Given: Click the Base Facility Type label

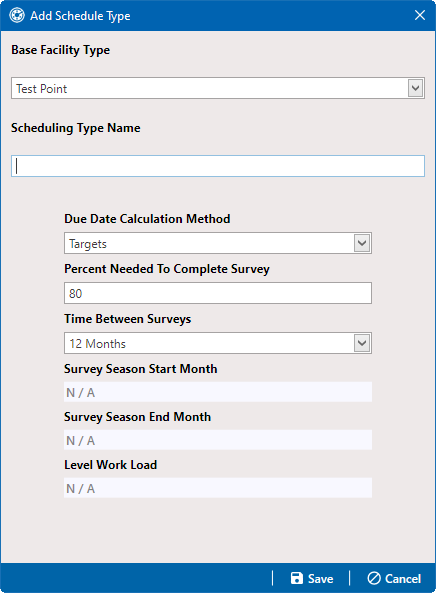Looking at the screenshot, I should (x=61, y=50).
